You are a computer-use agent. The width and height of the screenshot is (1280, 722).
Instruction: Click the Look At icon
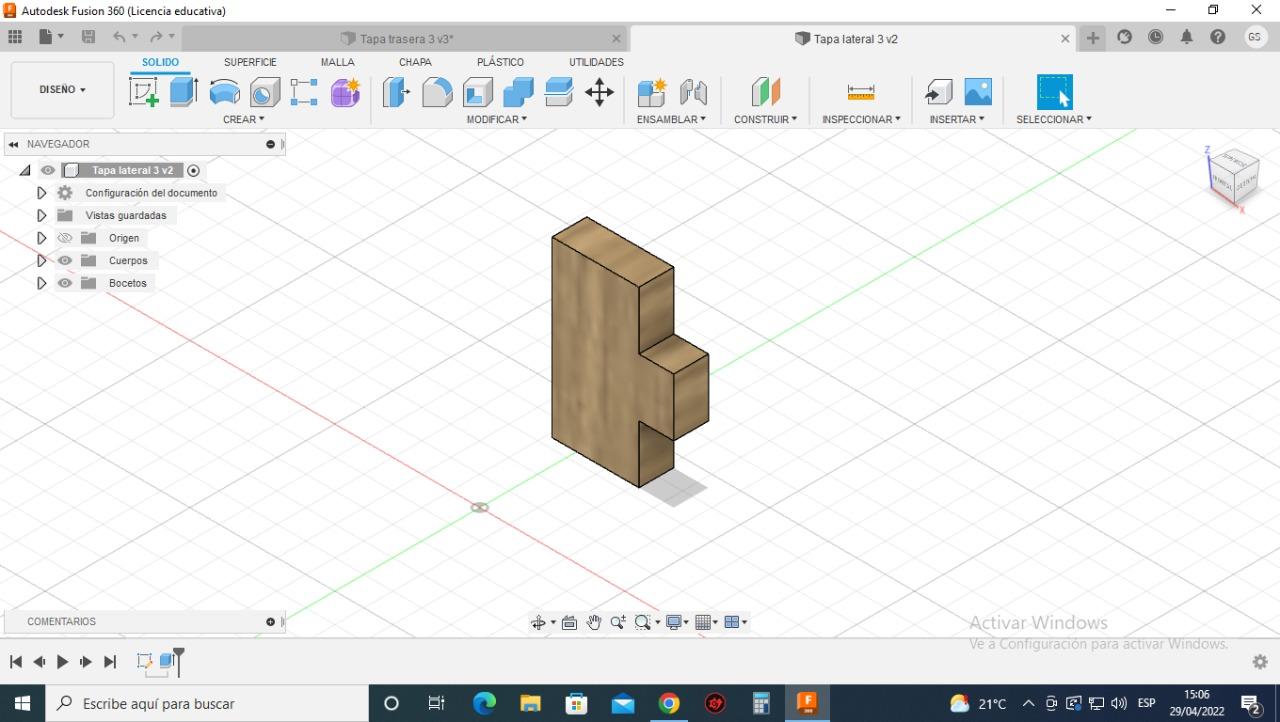pos(569,622)
